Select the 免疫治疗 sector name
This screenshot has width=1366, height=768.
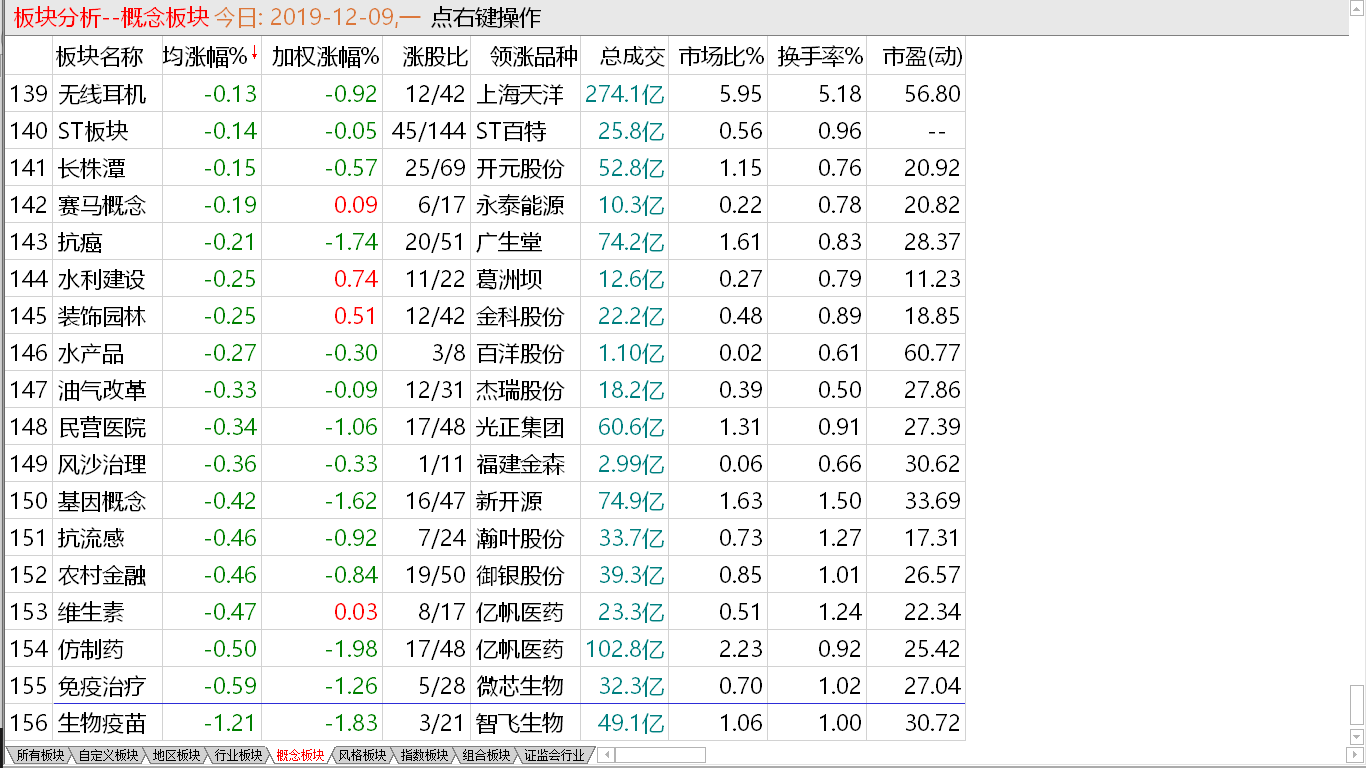tap(102, 686)
